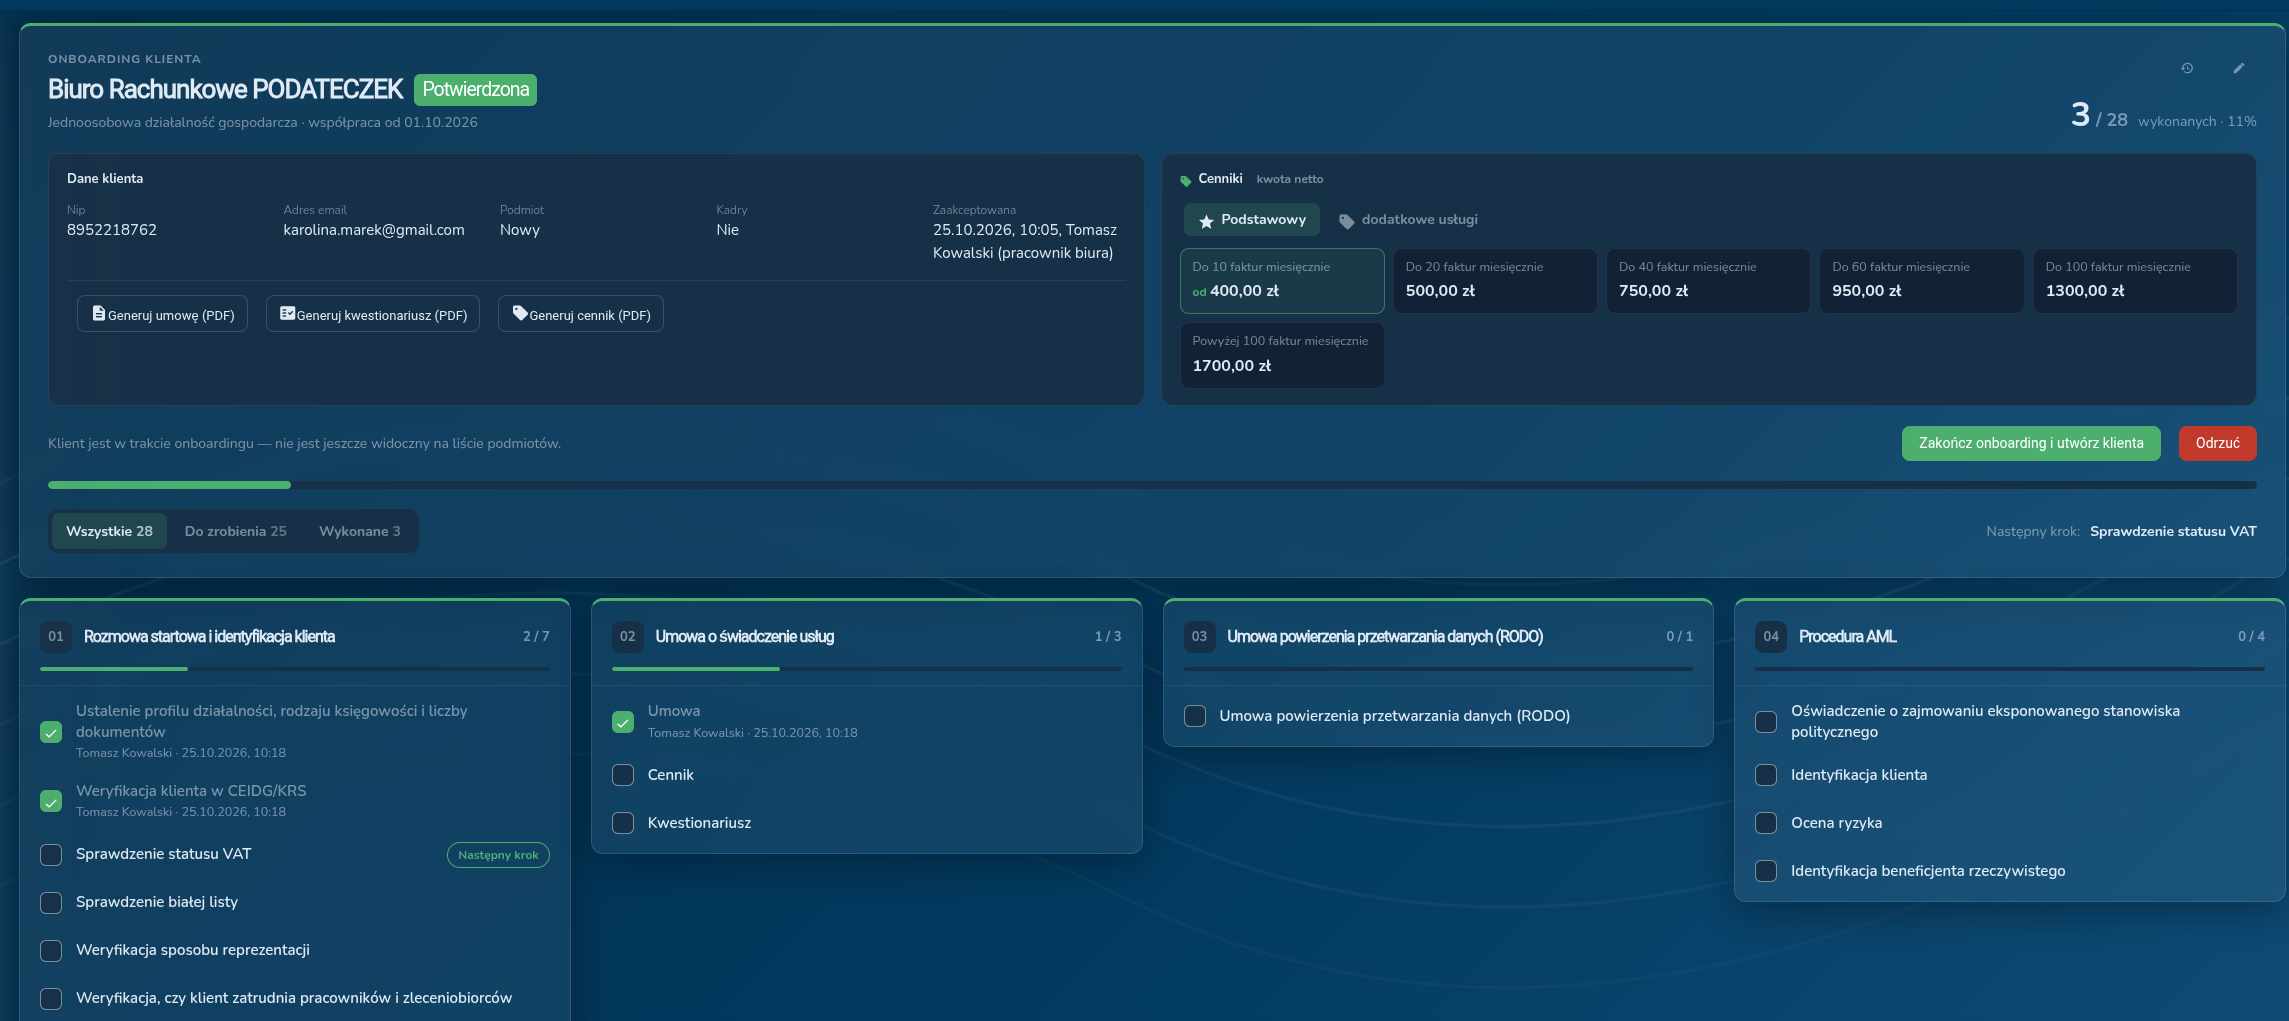The image size is (2289, 1021).
Task: Switch to dodatkowe usługi tab
Action: 1408,220
